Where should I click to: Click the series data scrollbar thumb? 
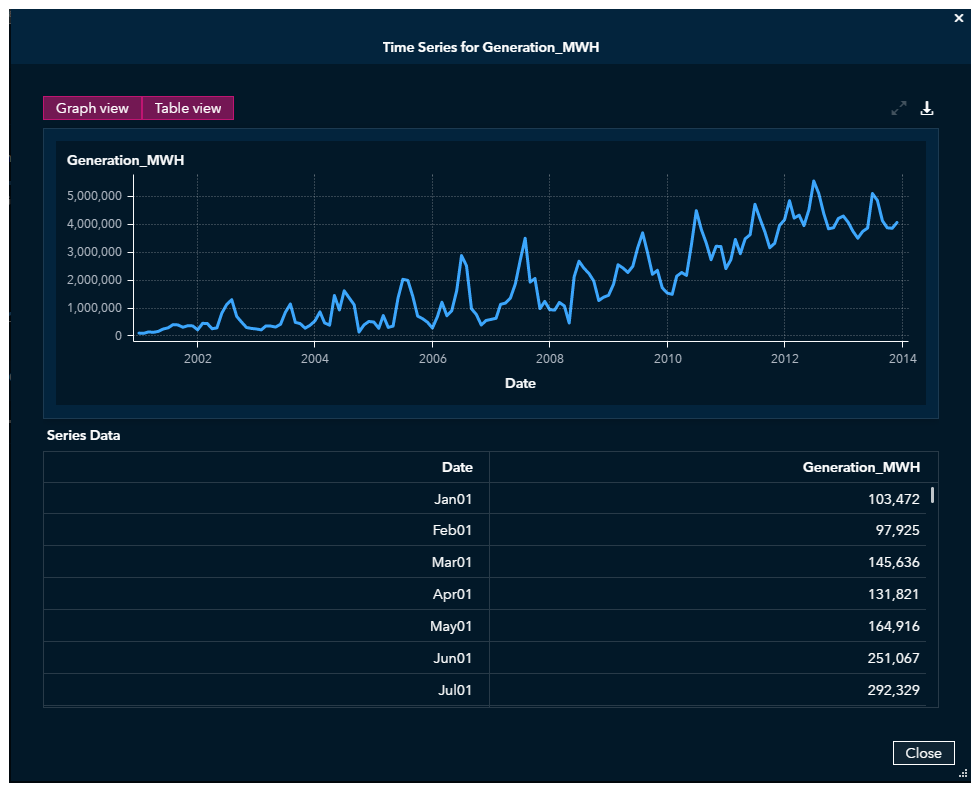(x=933, y=494)
